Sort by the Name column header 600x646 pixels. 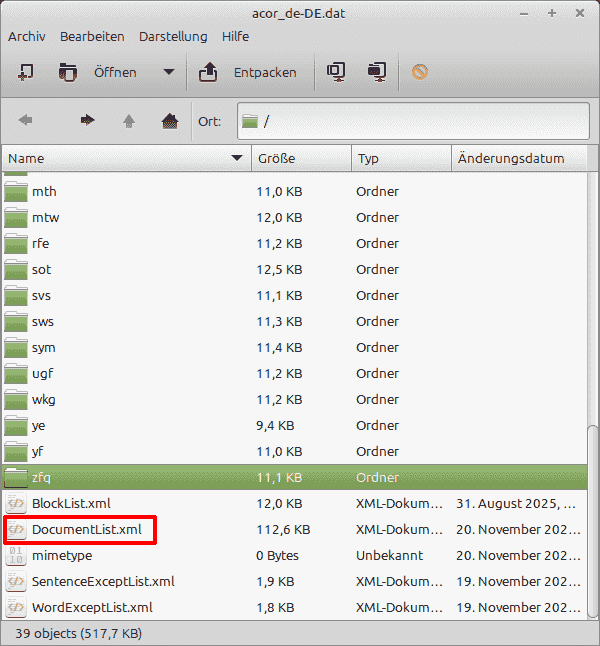(120, 158)
